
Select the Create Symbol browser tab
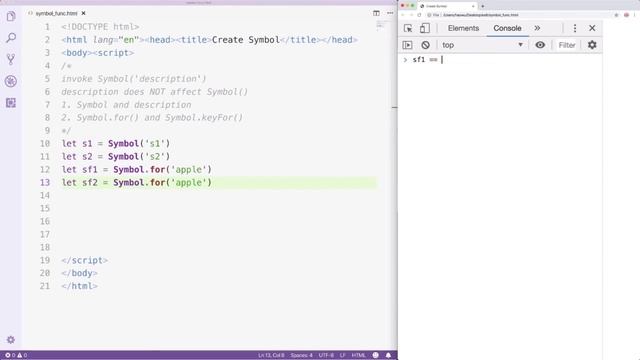(447, 6)
